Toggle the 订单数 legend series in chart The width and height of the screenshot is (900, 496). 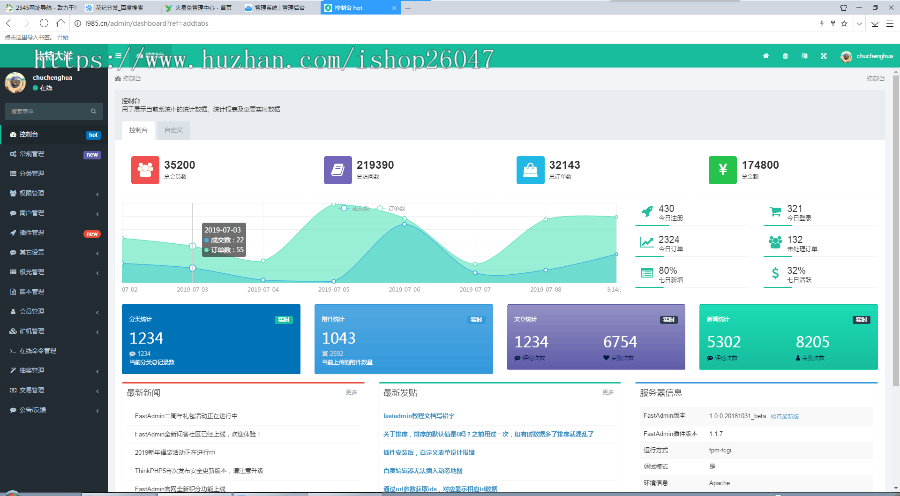pos(391,208)
